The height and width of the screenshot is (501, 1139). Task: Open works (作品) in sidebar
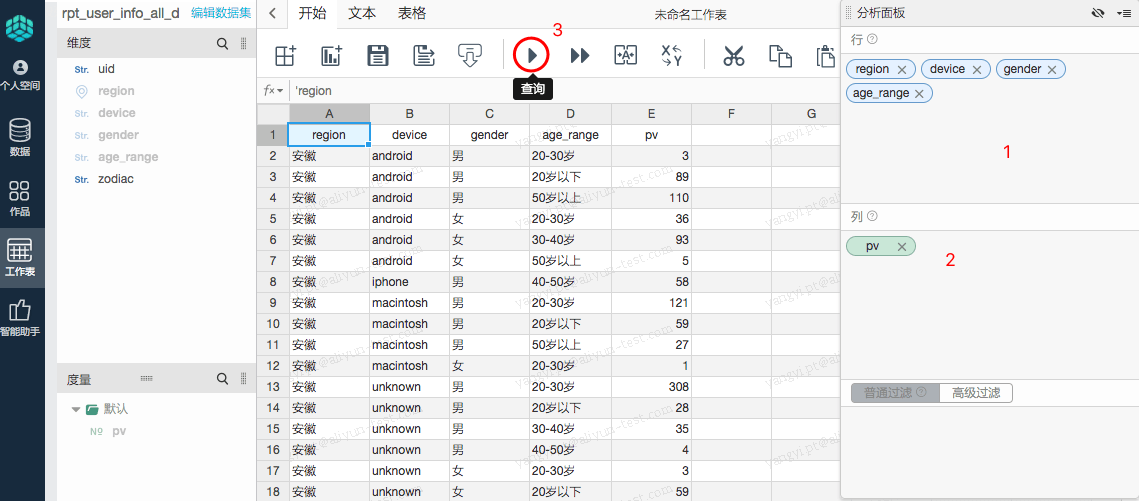[x=20, y=198]
